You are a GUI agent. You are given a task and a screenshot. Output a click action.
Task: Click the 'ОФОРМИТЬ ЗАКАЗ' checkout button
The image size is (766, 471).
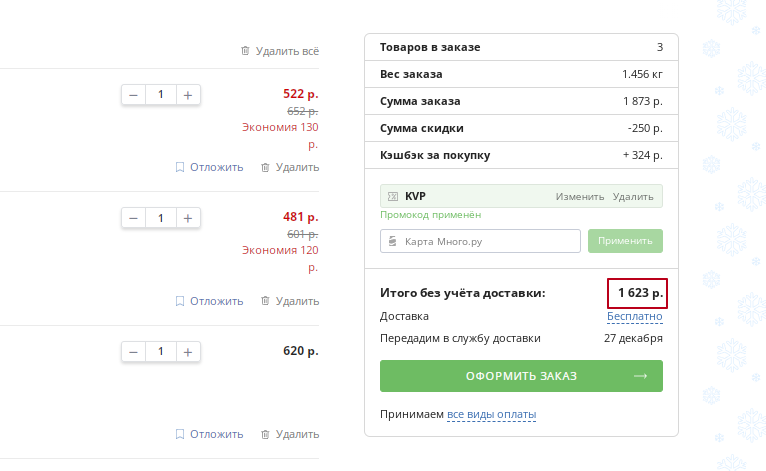521,376
